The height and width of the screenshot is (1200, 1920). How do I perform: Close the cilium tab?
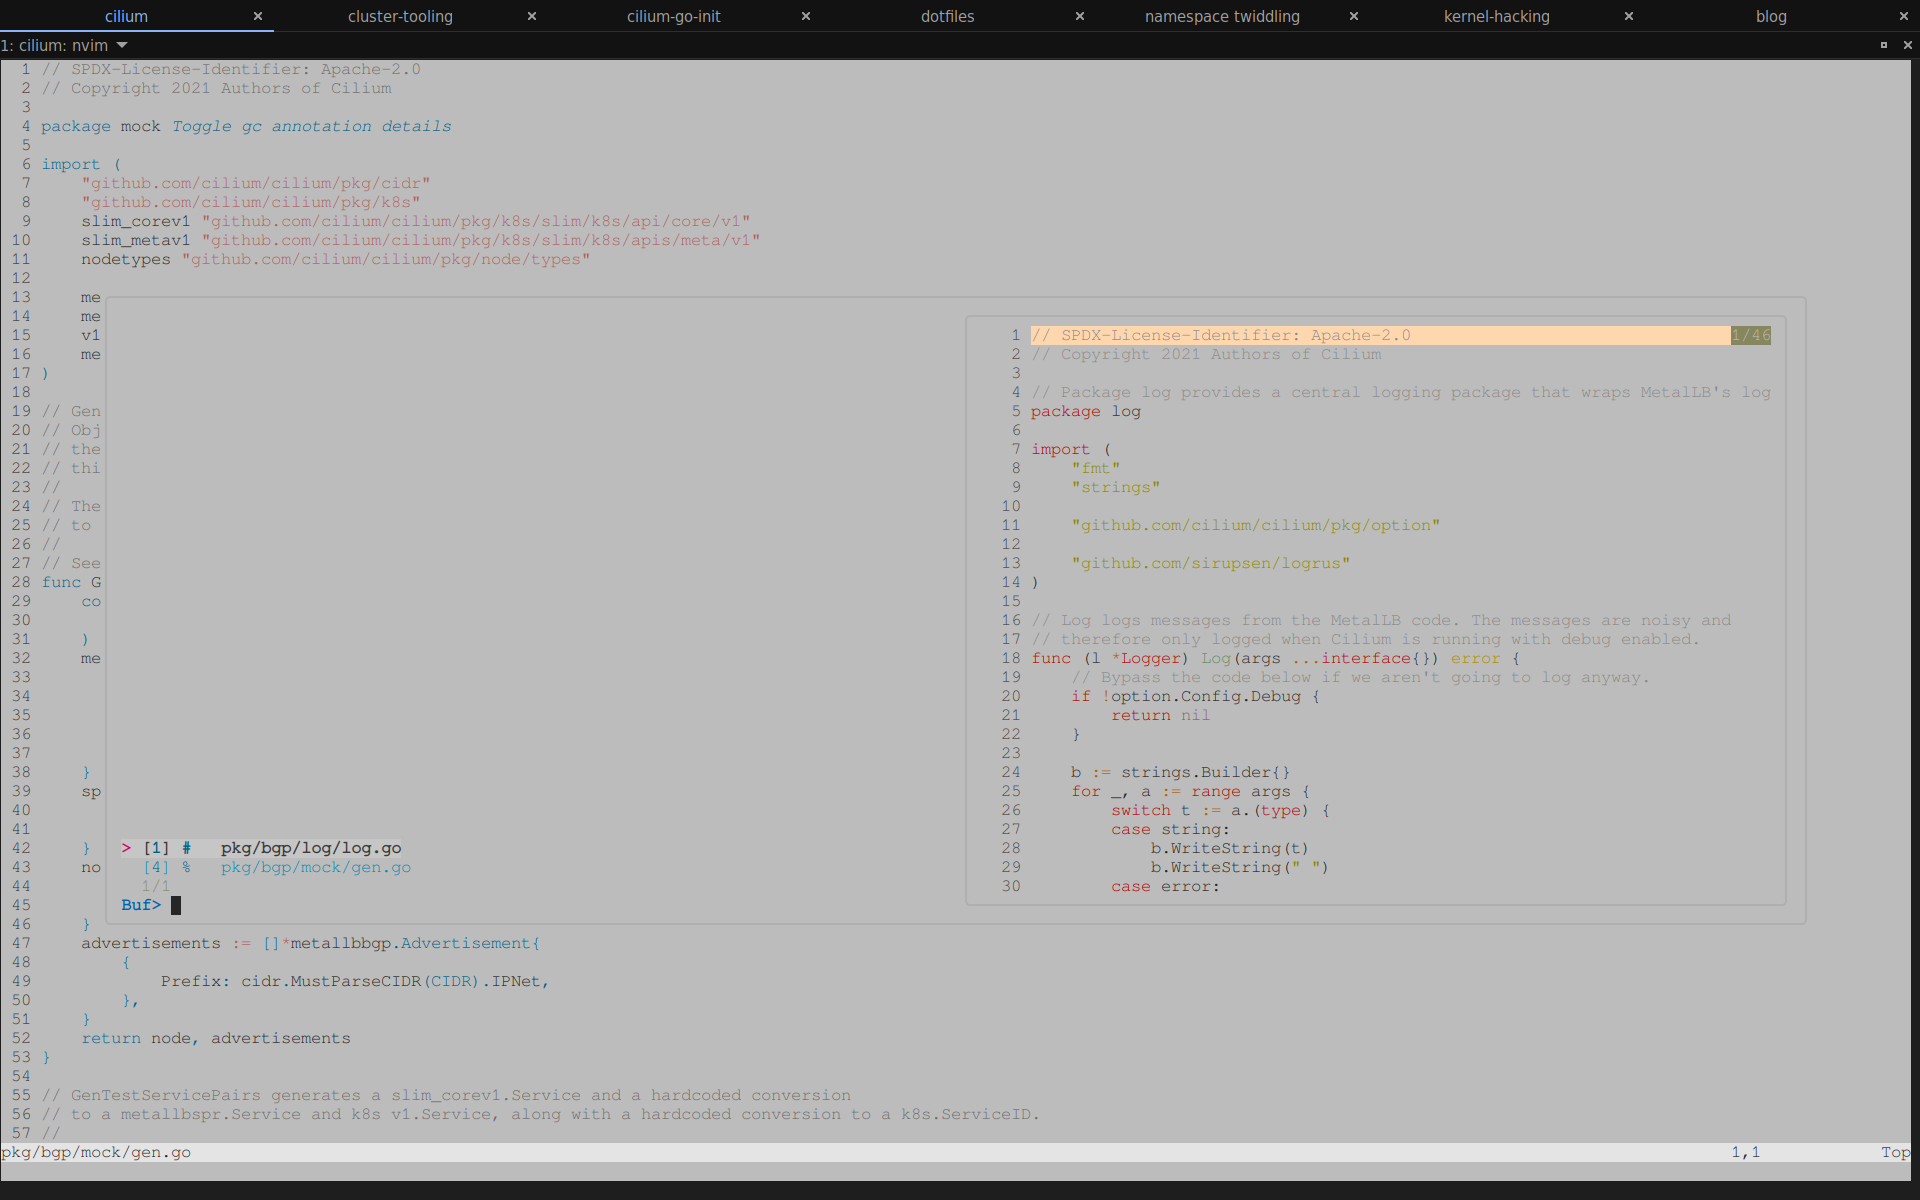(258, 16)
